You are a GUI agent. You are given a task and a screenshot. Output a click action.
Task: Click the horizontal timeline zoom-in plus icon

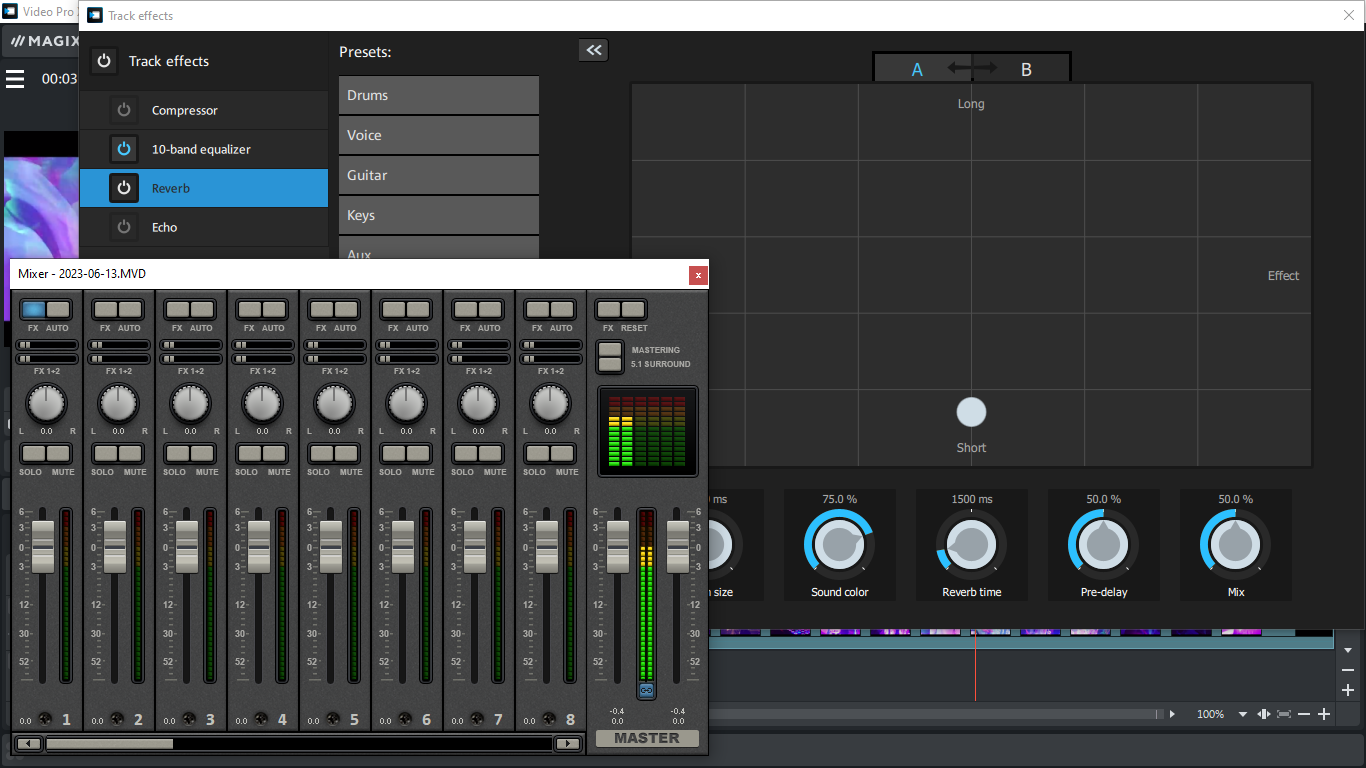(1324, 714)
